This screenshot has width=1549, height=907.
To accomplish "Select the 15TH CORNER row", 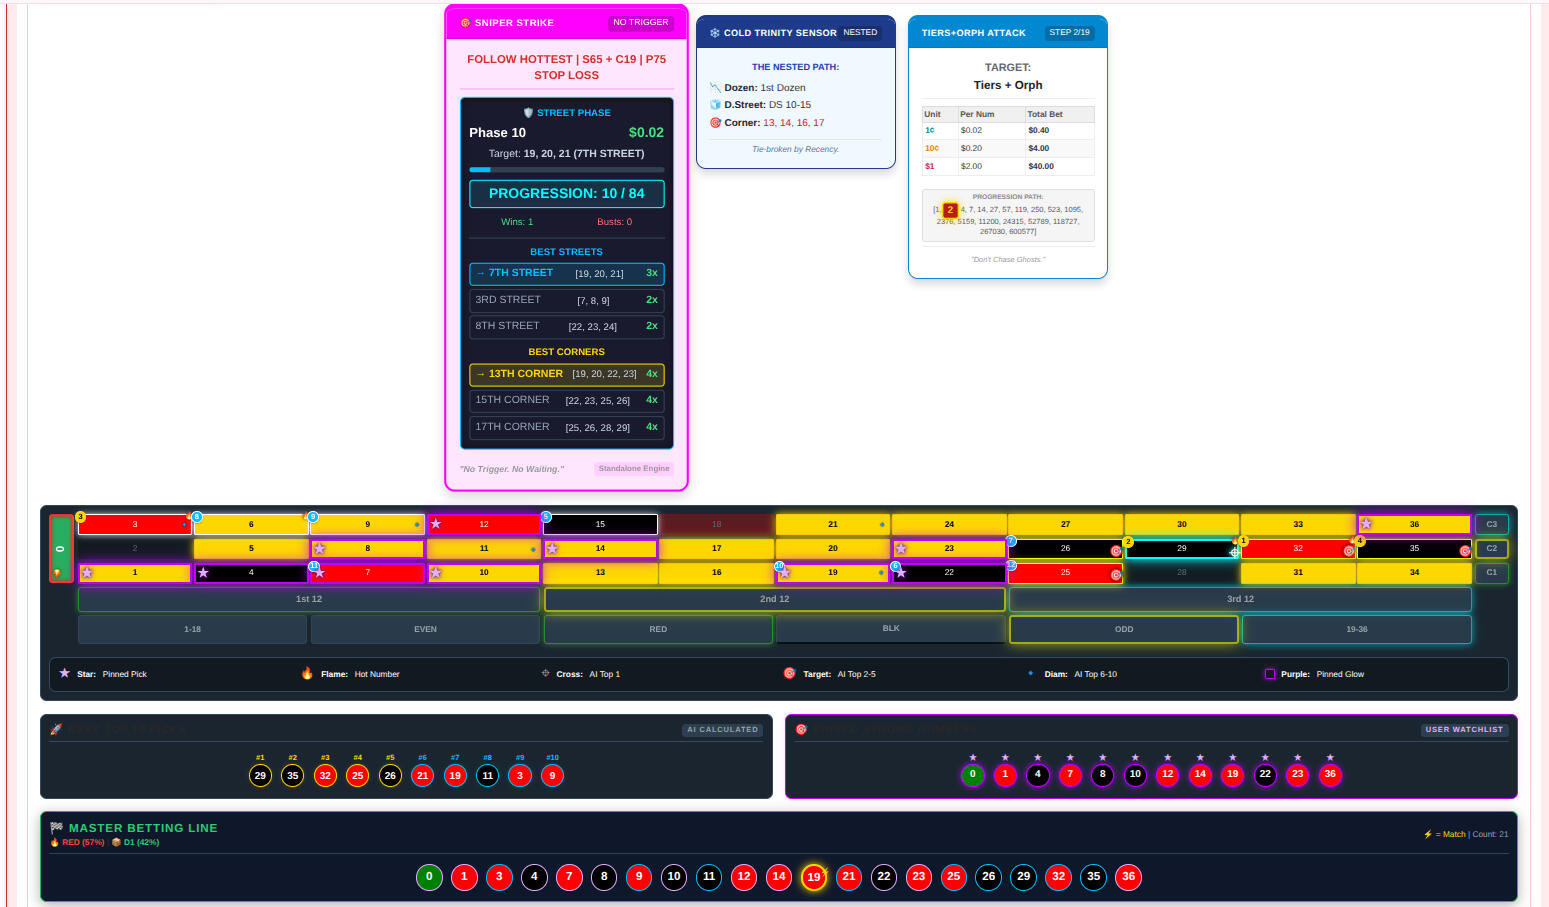I will [x=566, y=400].
